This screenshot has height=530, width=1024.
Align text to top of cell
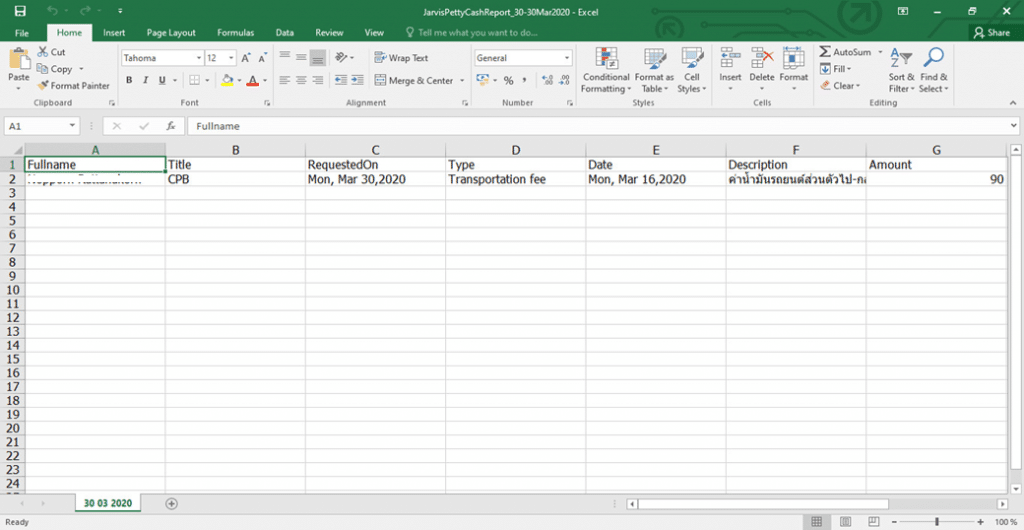tap(284, 57)
